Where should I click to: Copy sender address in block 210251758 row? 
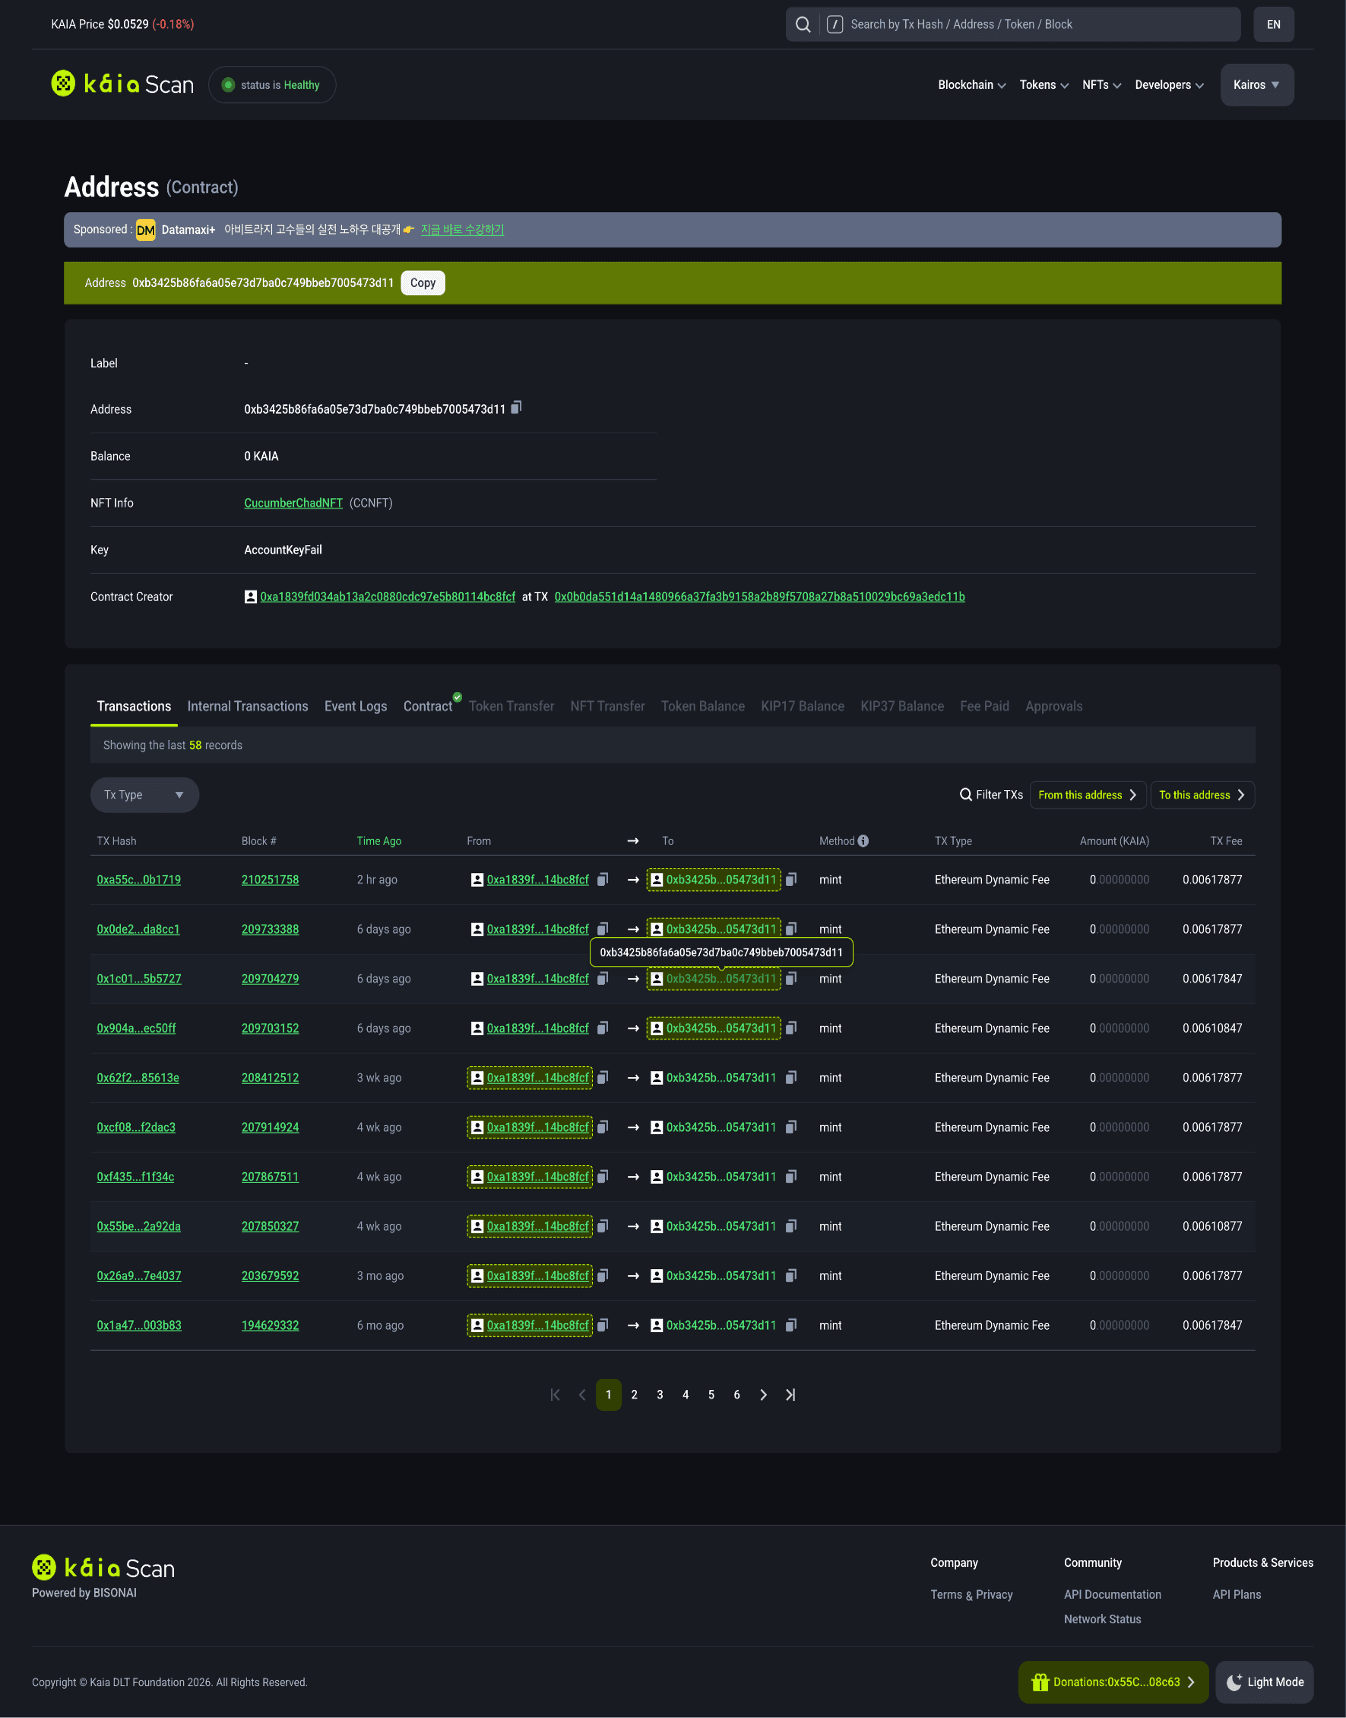tap(603, 880)
